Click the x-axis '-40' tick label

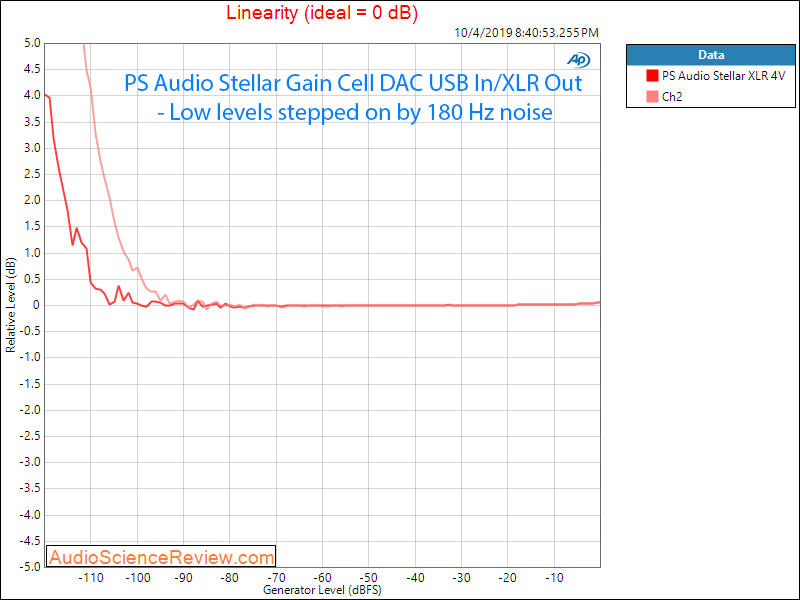point(415,578)
